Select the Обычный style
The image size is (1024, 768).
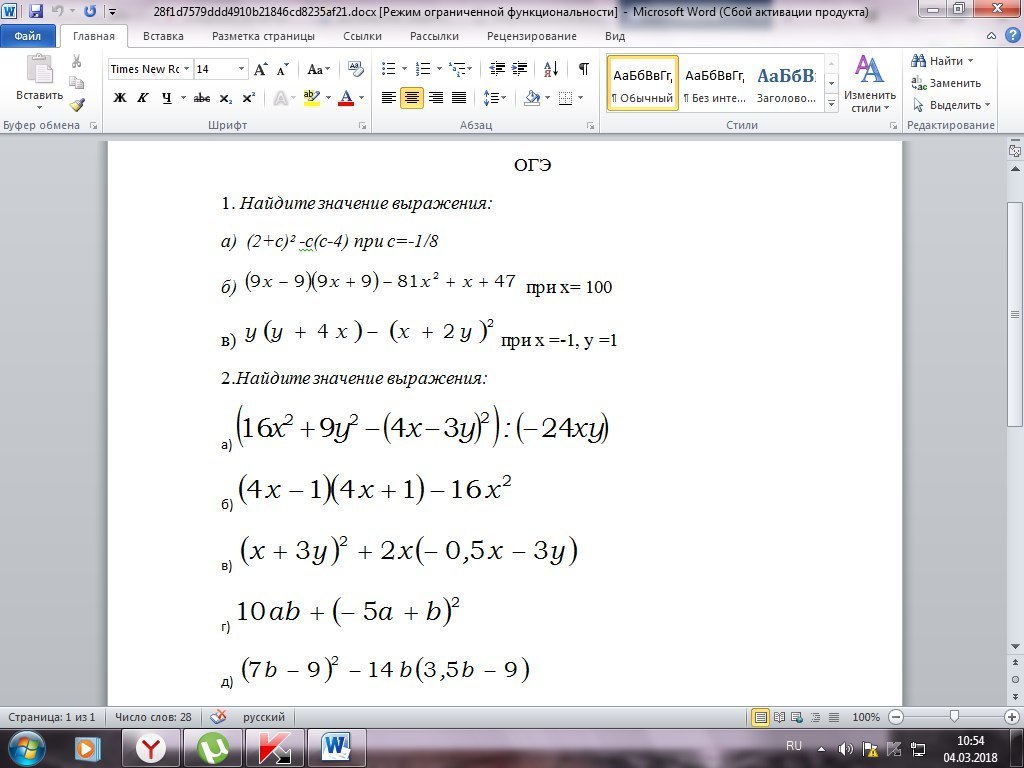641,82
